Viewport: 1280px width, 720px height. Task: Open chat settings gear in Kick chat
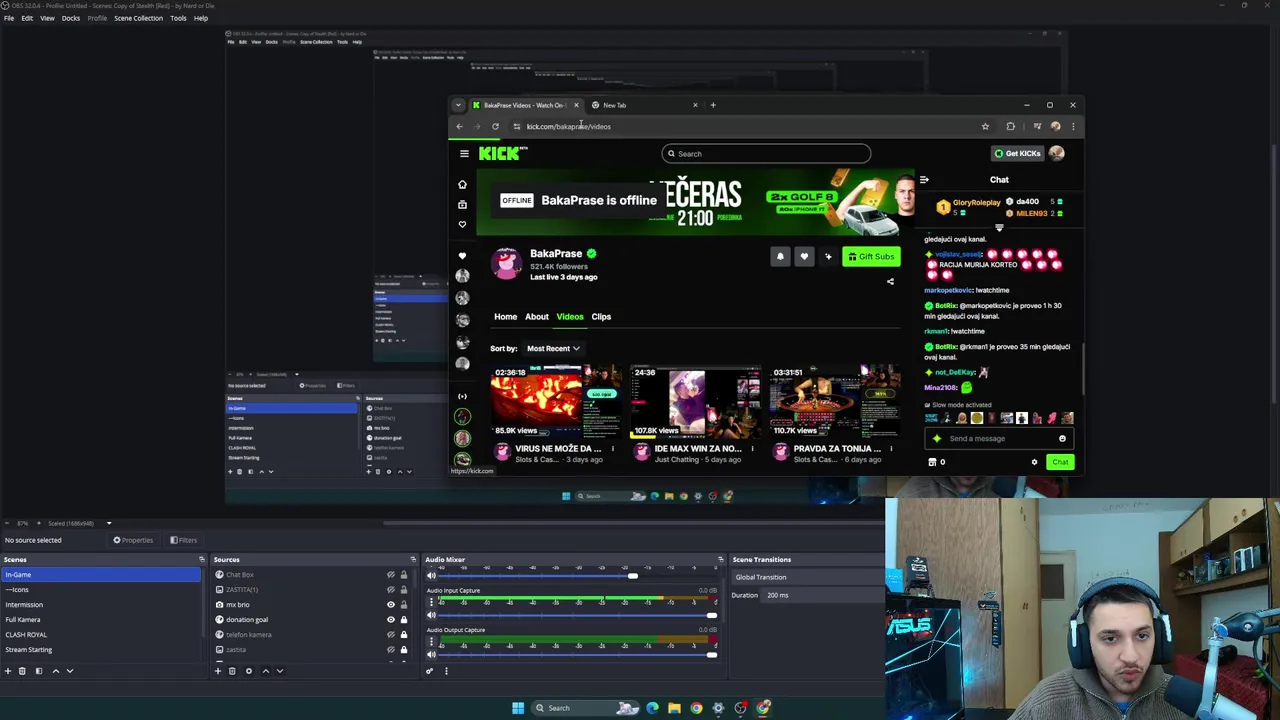point(1034,462)
